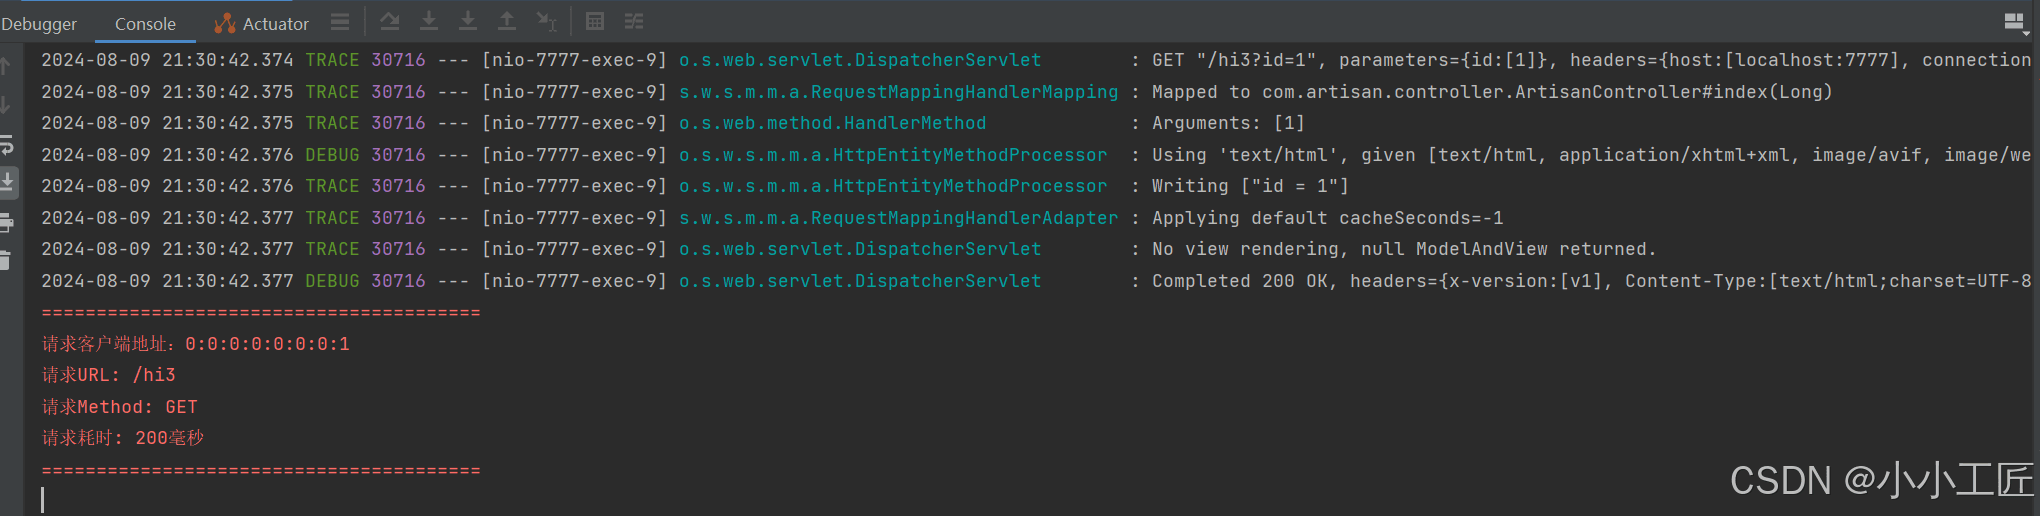The height and width of the screenshot is (516, 2040).
Task: Click the Run to Cursor icon
Action: [546, 21]
